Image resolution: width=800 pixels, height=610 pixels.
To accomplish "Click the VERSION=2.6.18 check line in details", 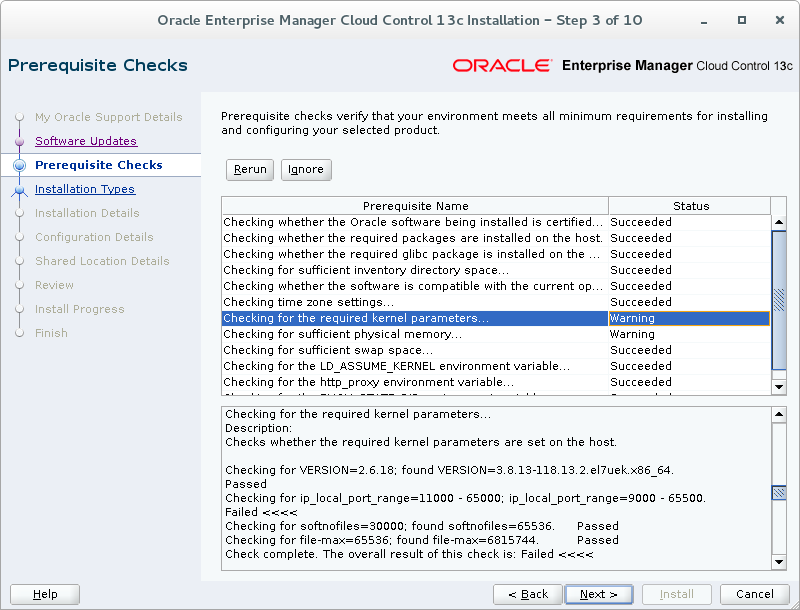I will (x=449, y=470).
